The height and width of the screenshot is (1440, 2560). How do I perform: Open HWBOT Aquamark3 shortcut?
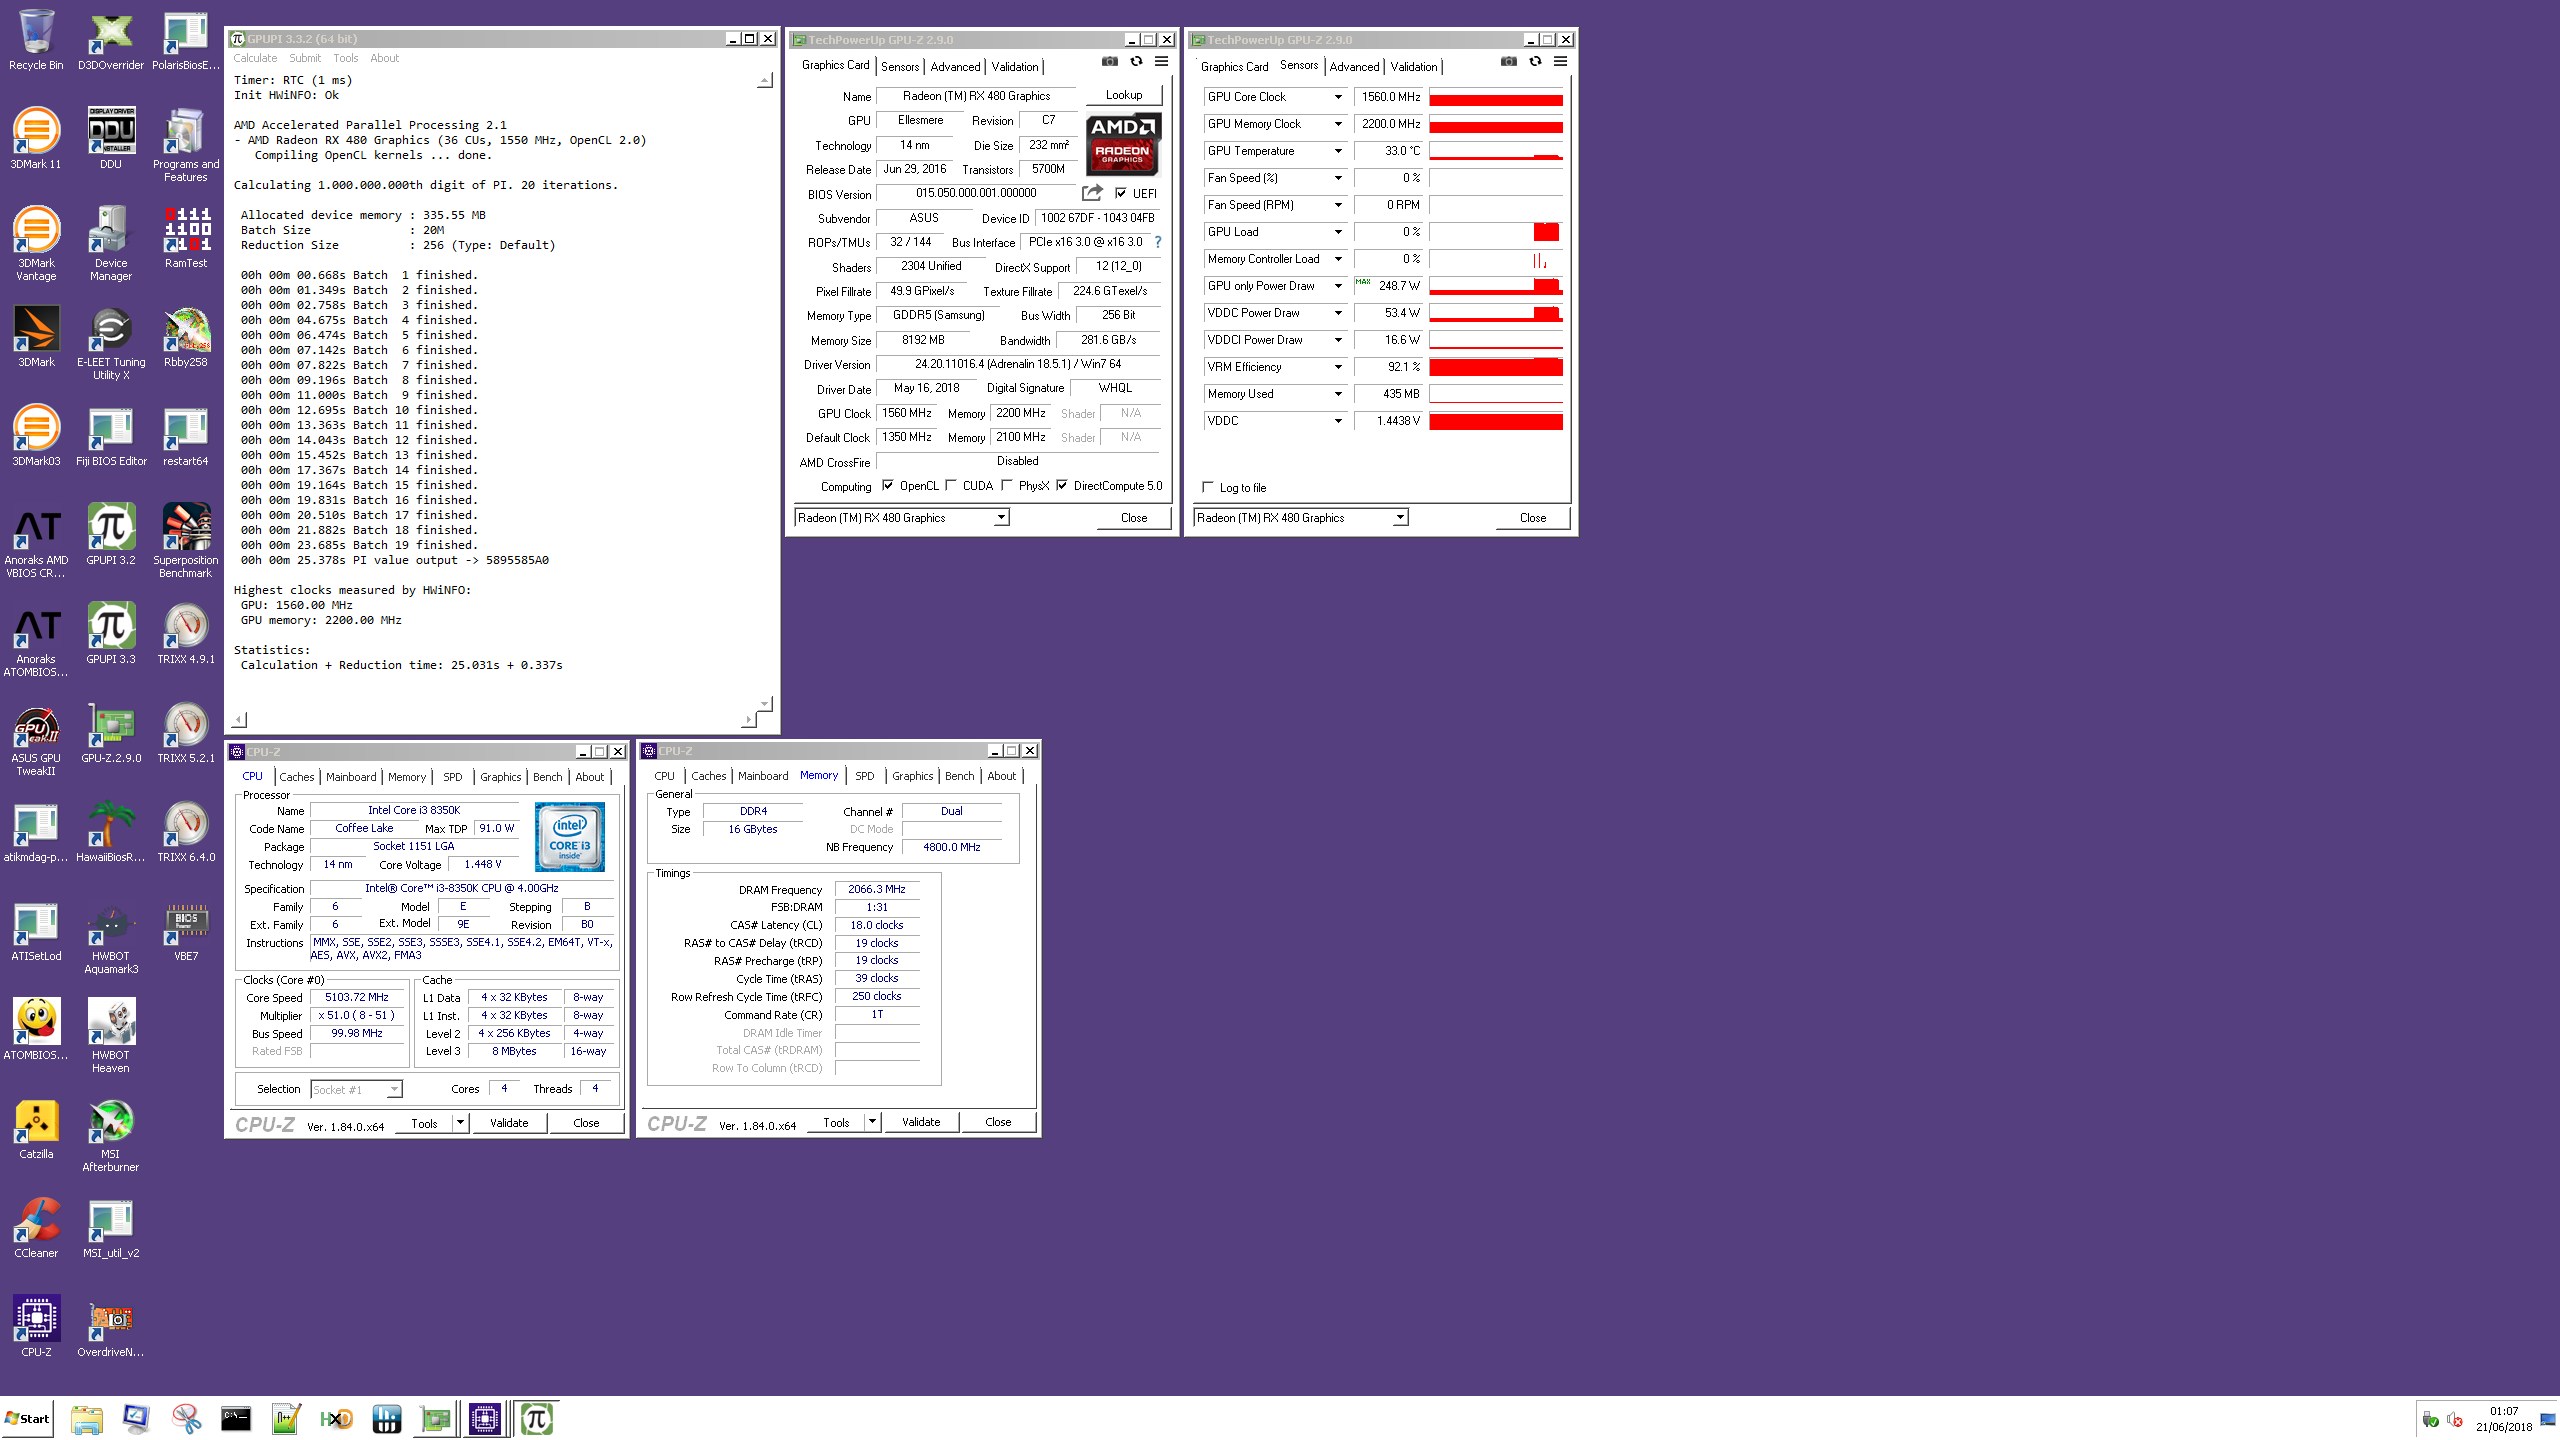coord(111,937)
